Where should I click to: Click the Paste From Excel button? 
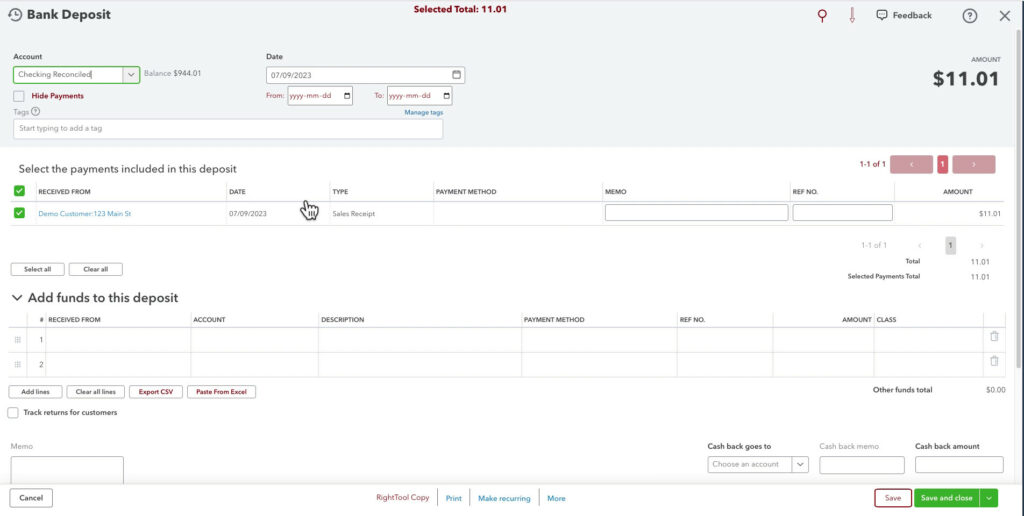pyautogui.click(x=221, y=392)
